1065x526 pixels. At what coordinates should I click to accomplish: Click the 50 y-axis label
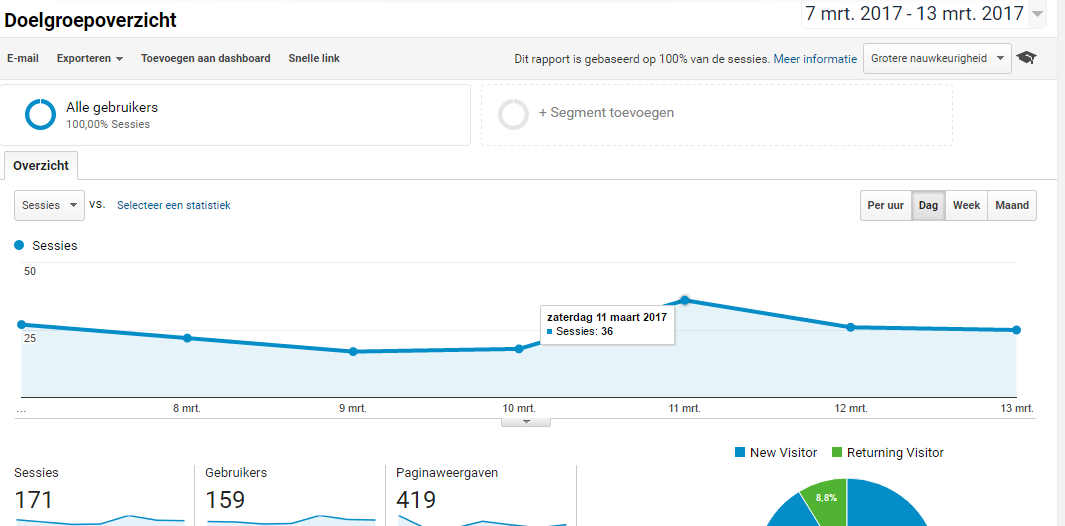[30, 271]
